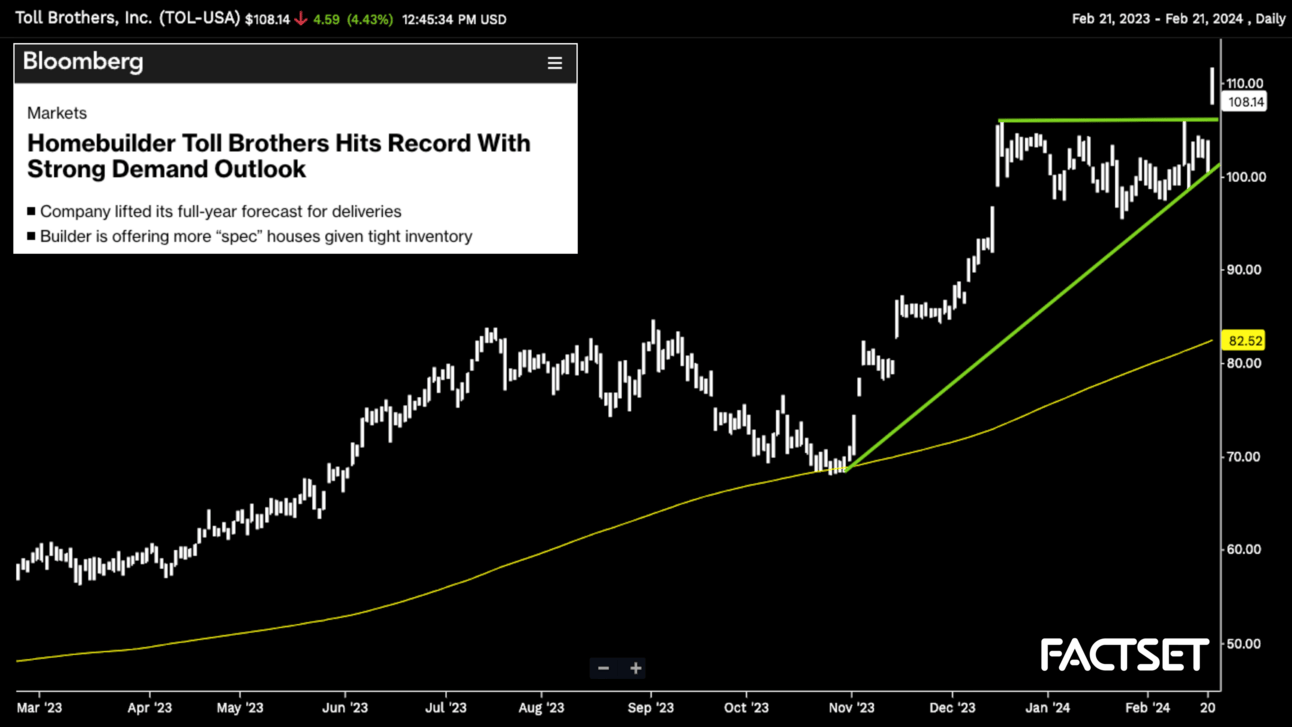Screen dimensions: 1292x727
Task: Click the red down arrow price change indicator
Action: [x=300, y=19]
